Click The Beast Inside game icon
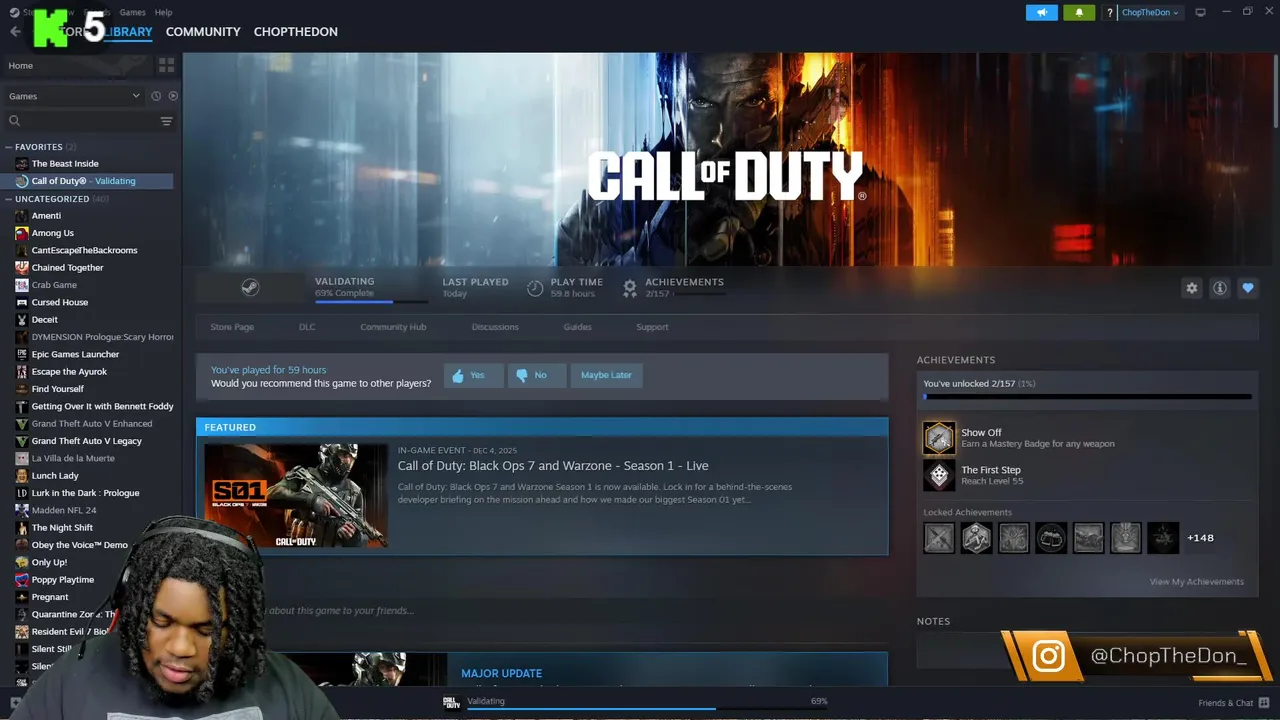This screenshot has height=720, width=1280. tap(22, 164)
